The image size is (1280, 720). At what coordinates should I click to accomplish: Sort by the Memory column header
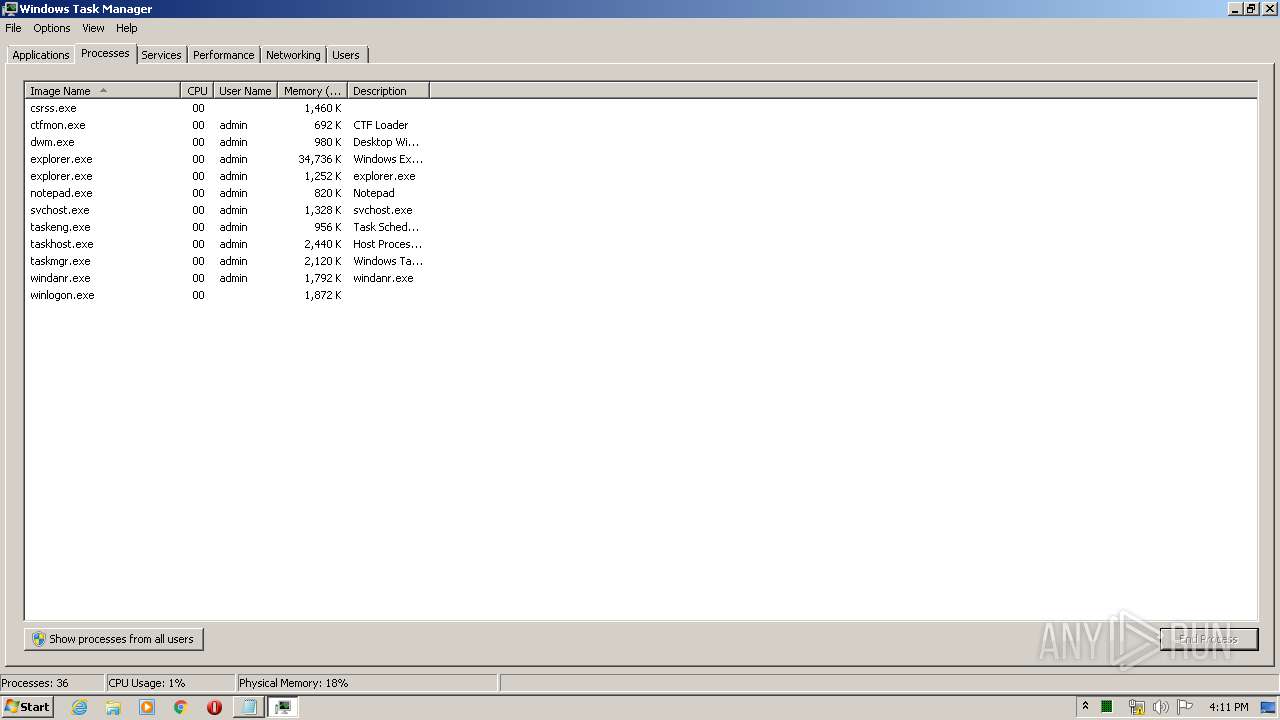coord(312,91)
